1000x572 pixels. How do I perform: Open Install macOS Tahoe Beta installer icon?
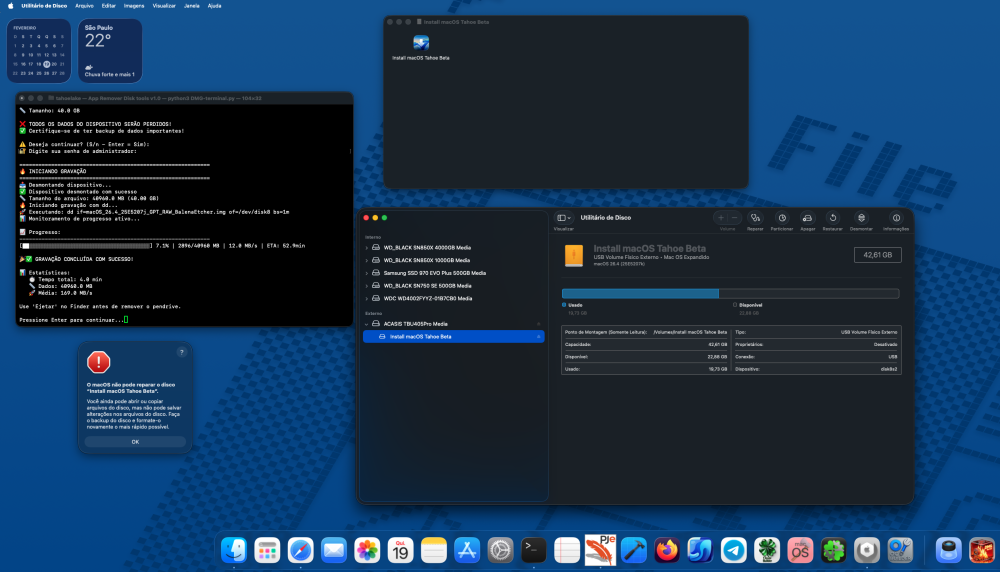[x=421, y=43]
